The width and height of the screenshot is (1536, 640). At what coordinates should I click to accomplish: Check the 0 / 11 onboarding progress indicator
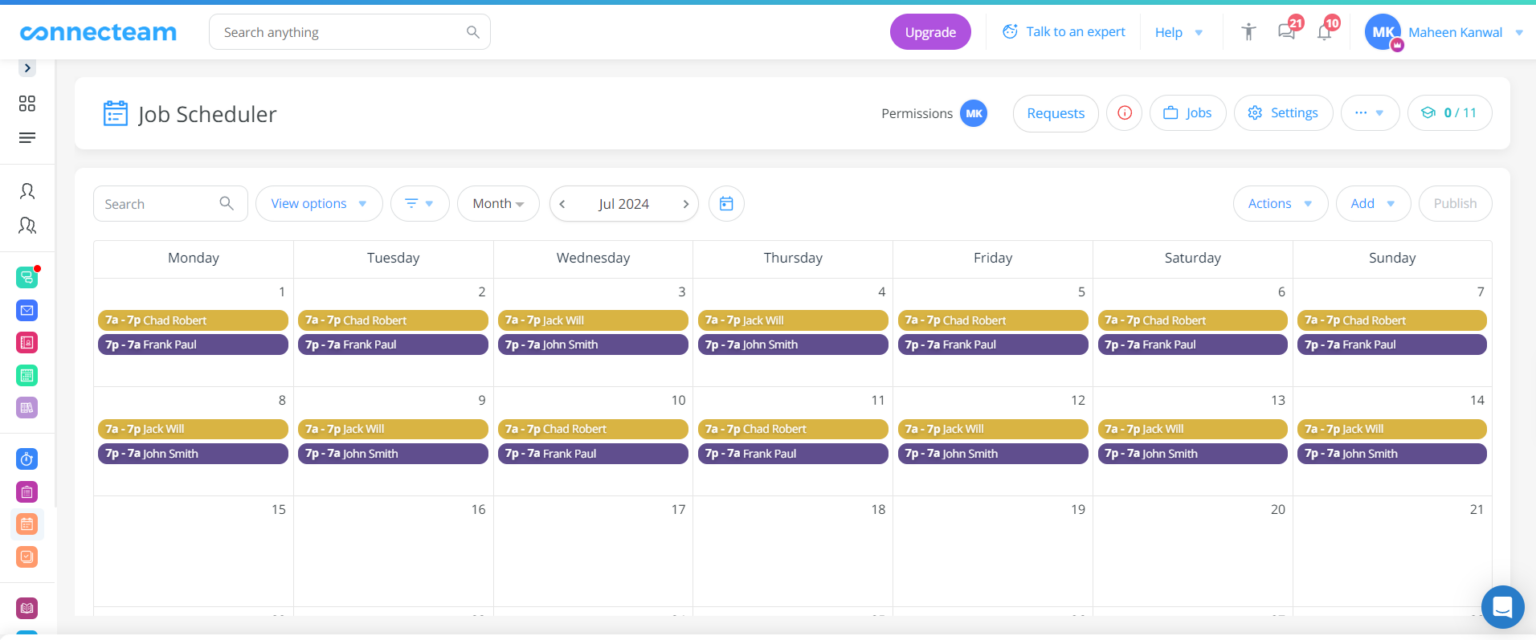1449,112
